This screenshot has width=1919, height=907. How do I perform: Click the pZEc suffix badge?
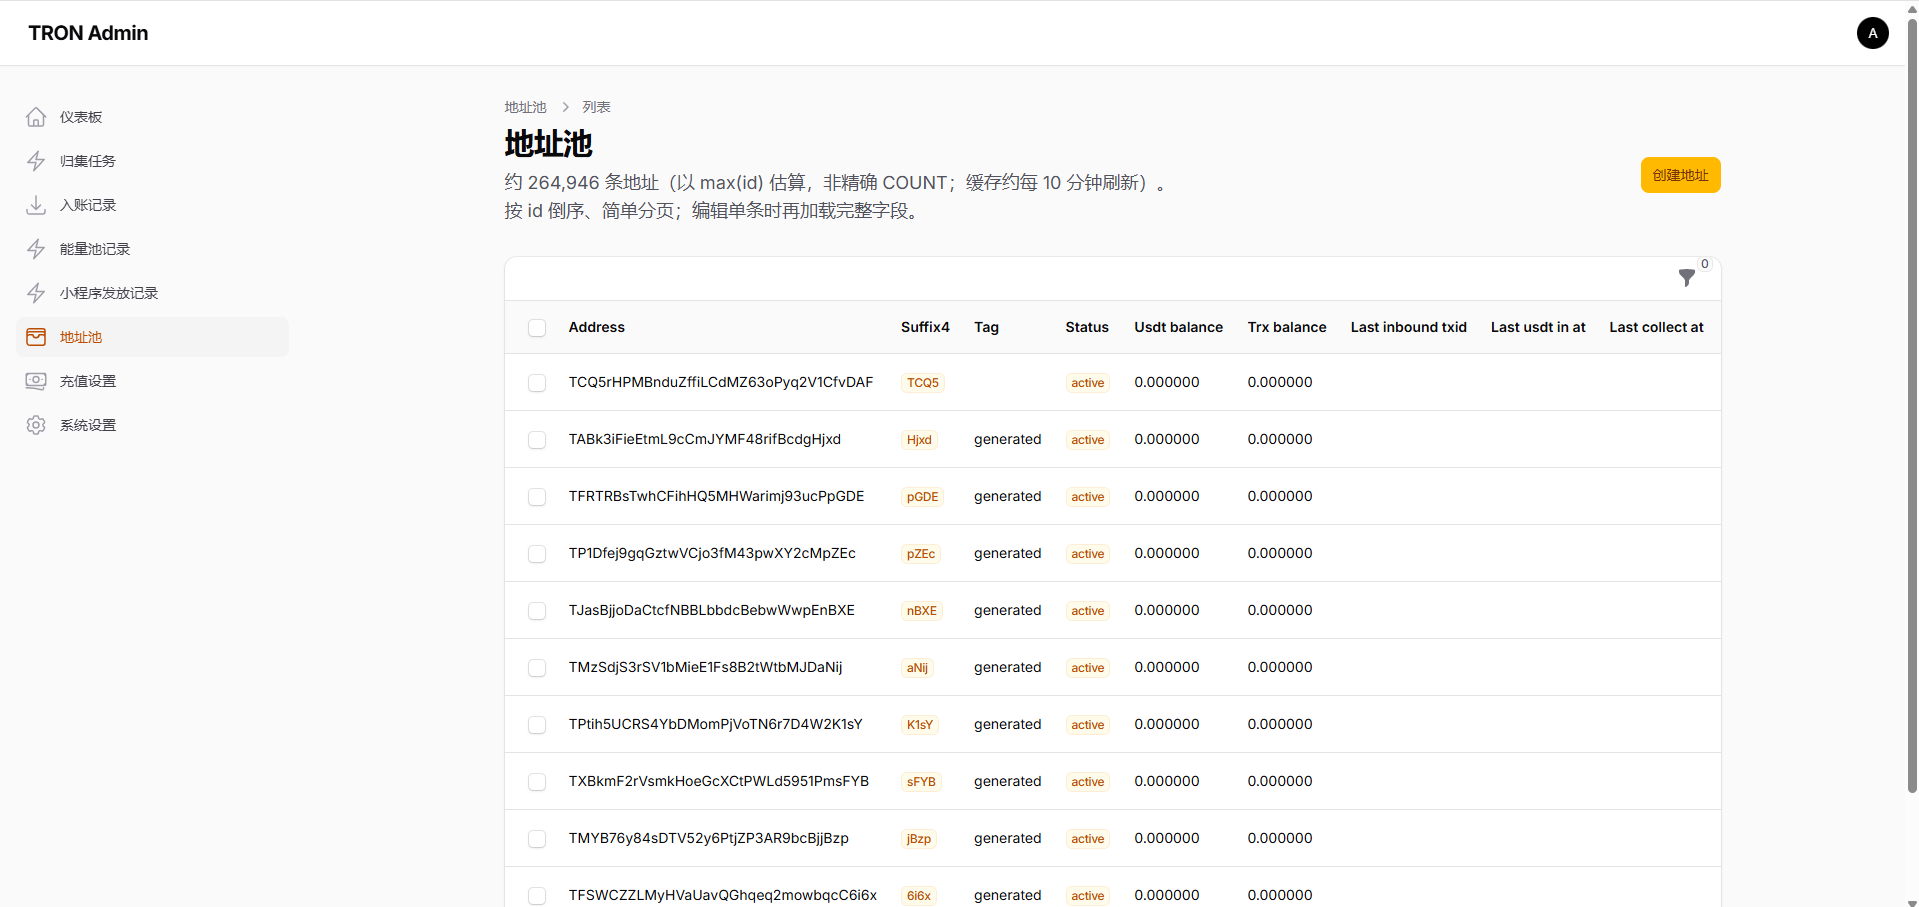coord(921,554)
